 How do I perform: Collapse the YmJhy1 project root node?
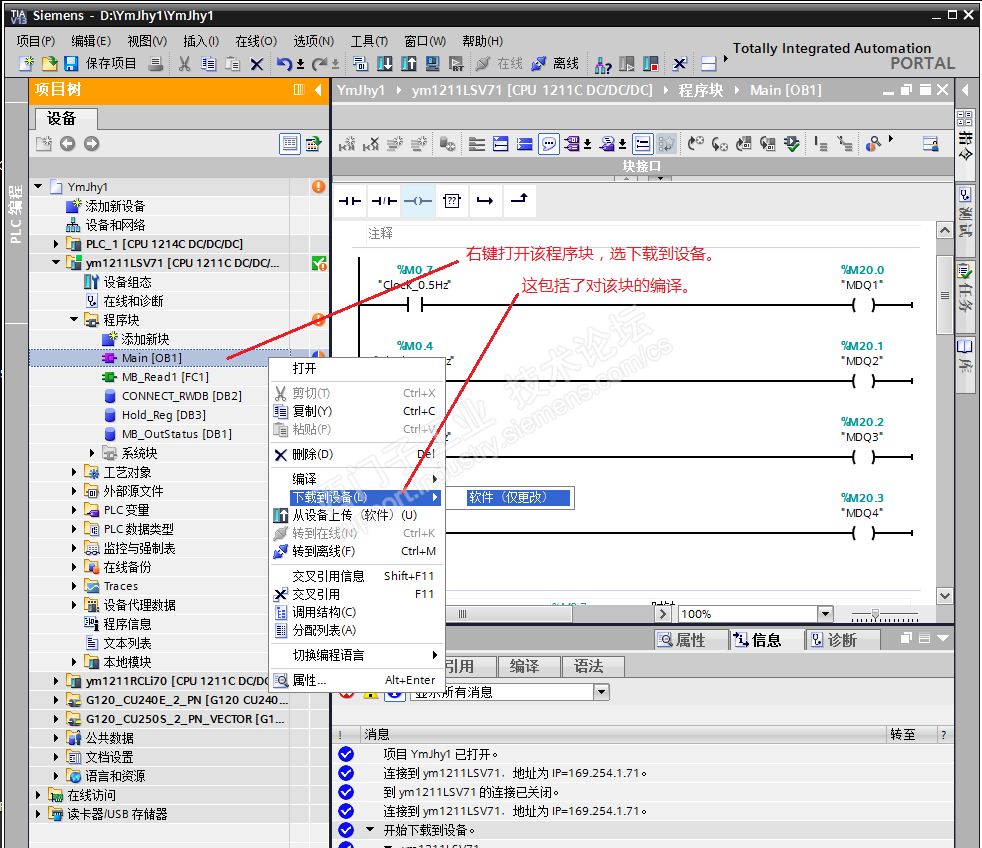(38, 186)
